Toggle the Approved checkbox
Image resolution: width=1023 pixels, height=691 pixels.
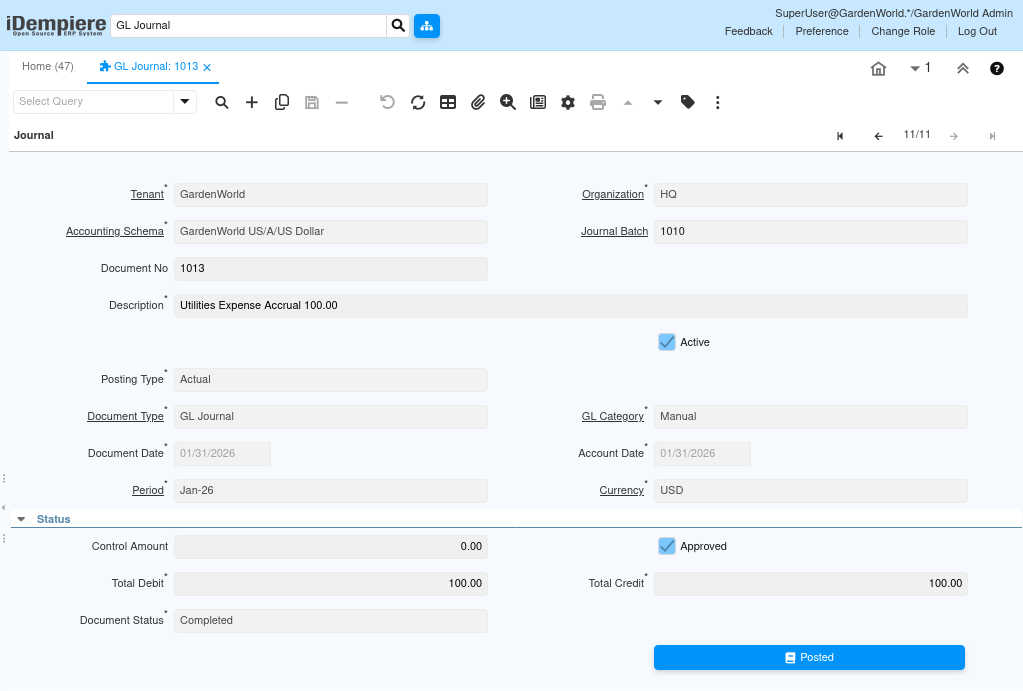(667, 546)
